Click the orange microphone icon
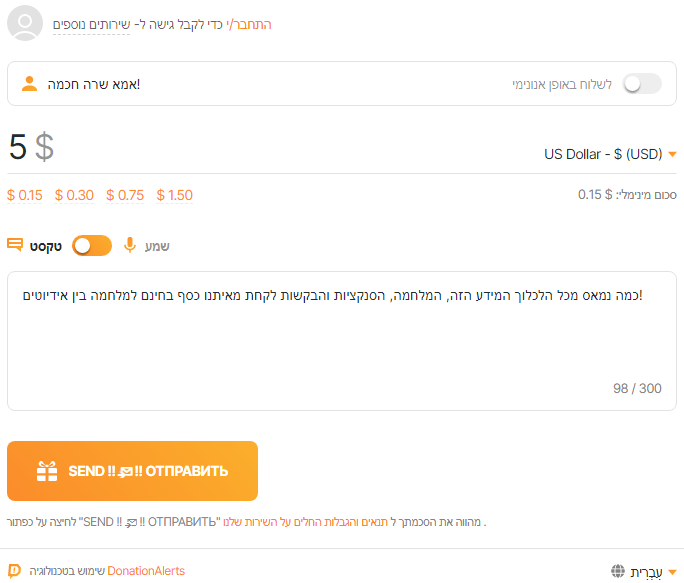This screenshot has height=583, width=684. (129, 245)
